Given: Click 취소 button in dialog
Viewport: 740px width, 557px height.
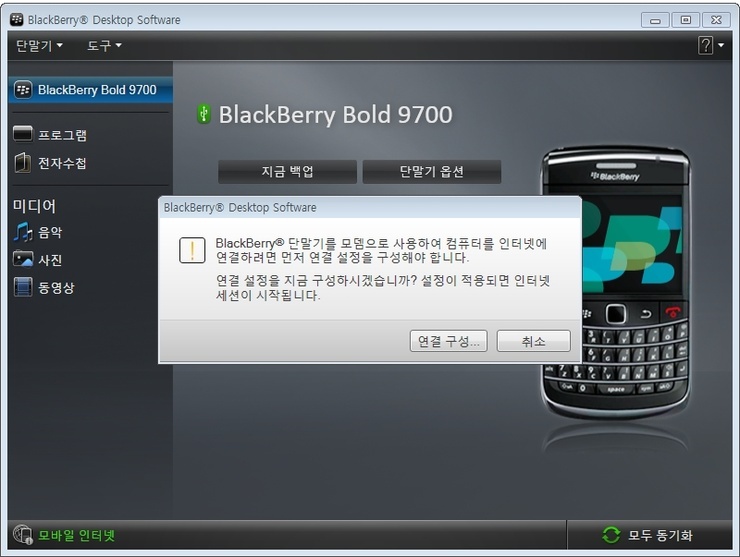Looking at the screenshot, I should 533,341.
